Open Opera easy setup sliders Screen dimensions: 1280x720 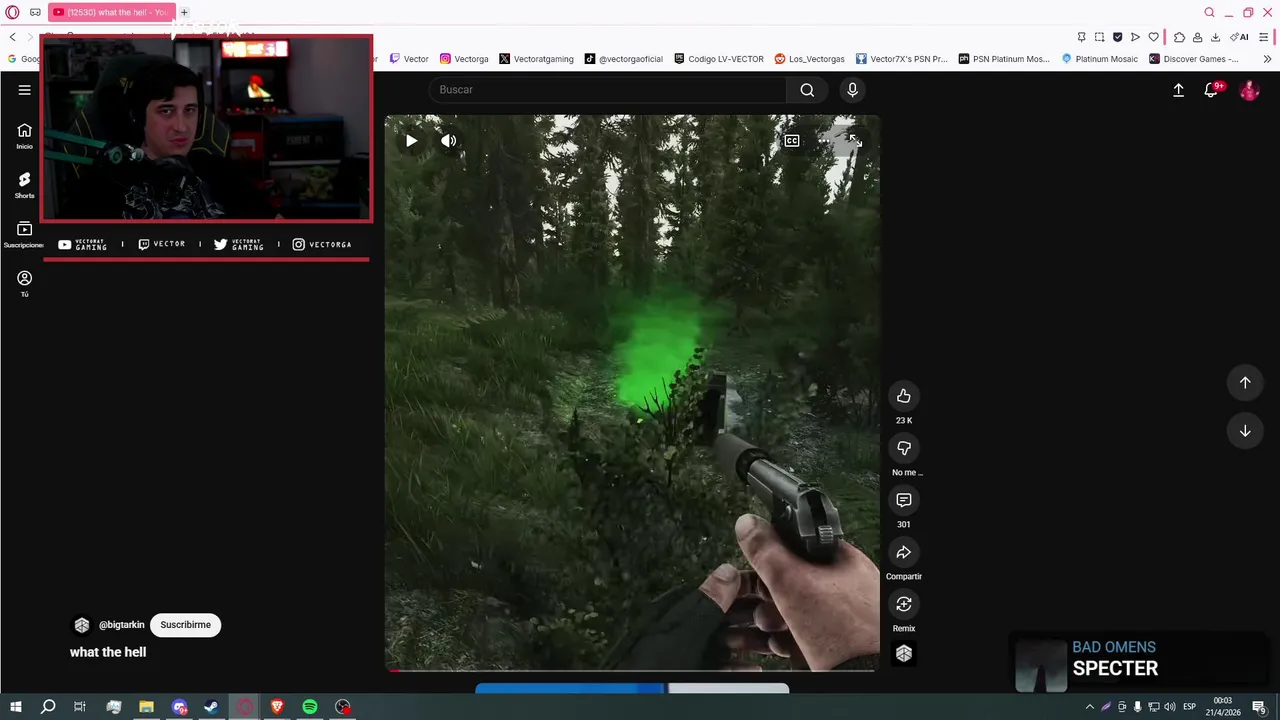(1265, 37)
